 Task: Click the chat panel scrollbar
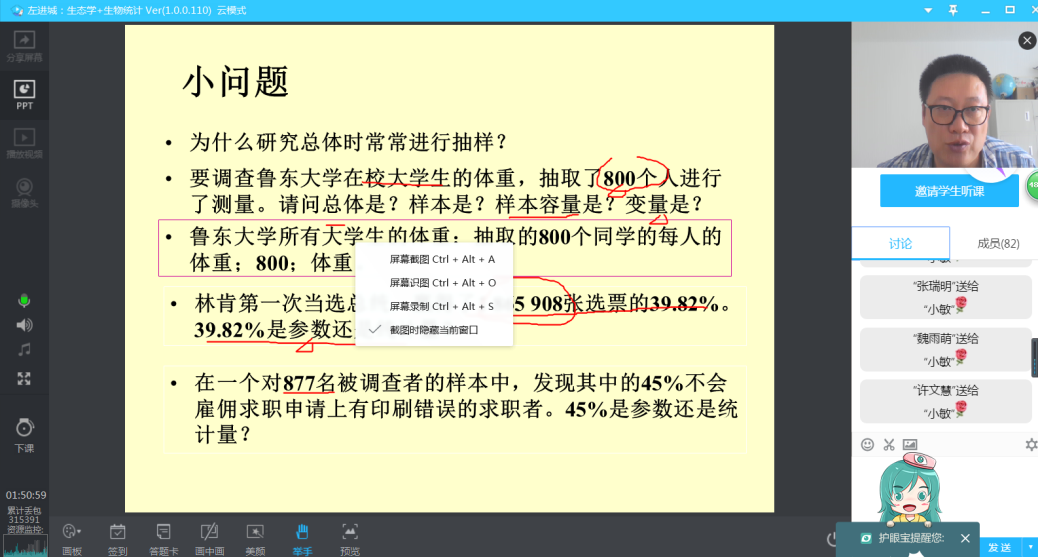[1035, 357]
